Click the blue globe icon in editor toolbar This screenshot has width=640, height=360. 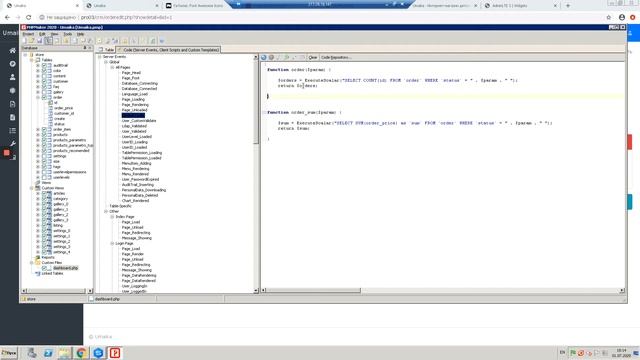(264, 58)
